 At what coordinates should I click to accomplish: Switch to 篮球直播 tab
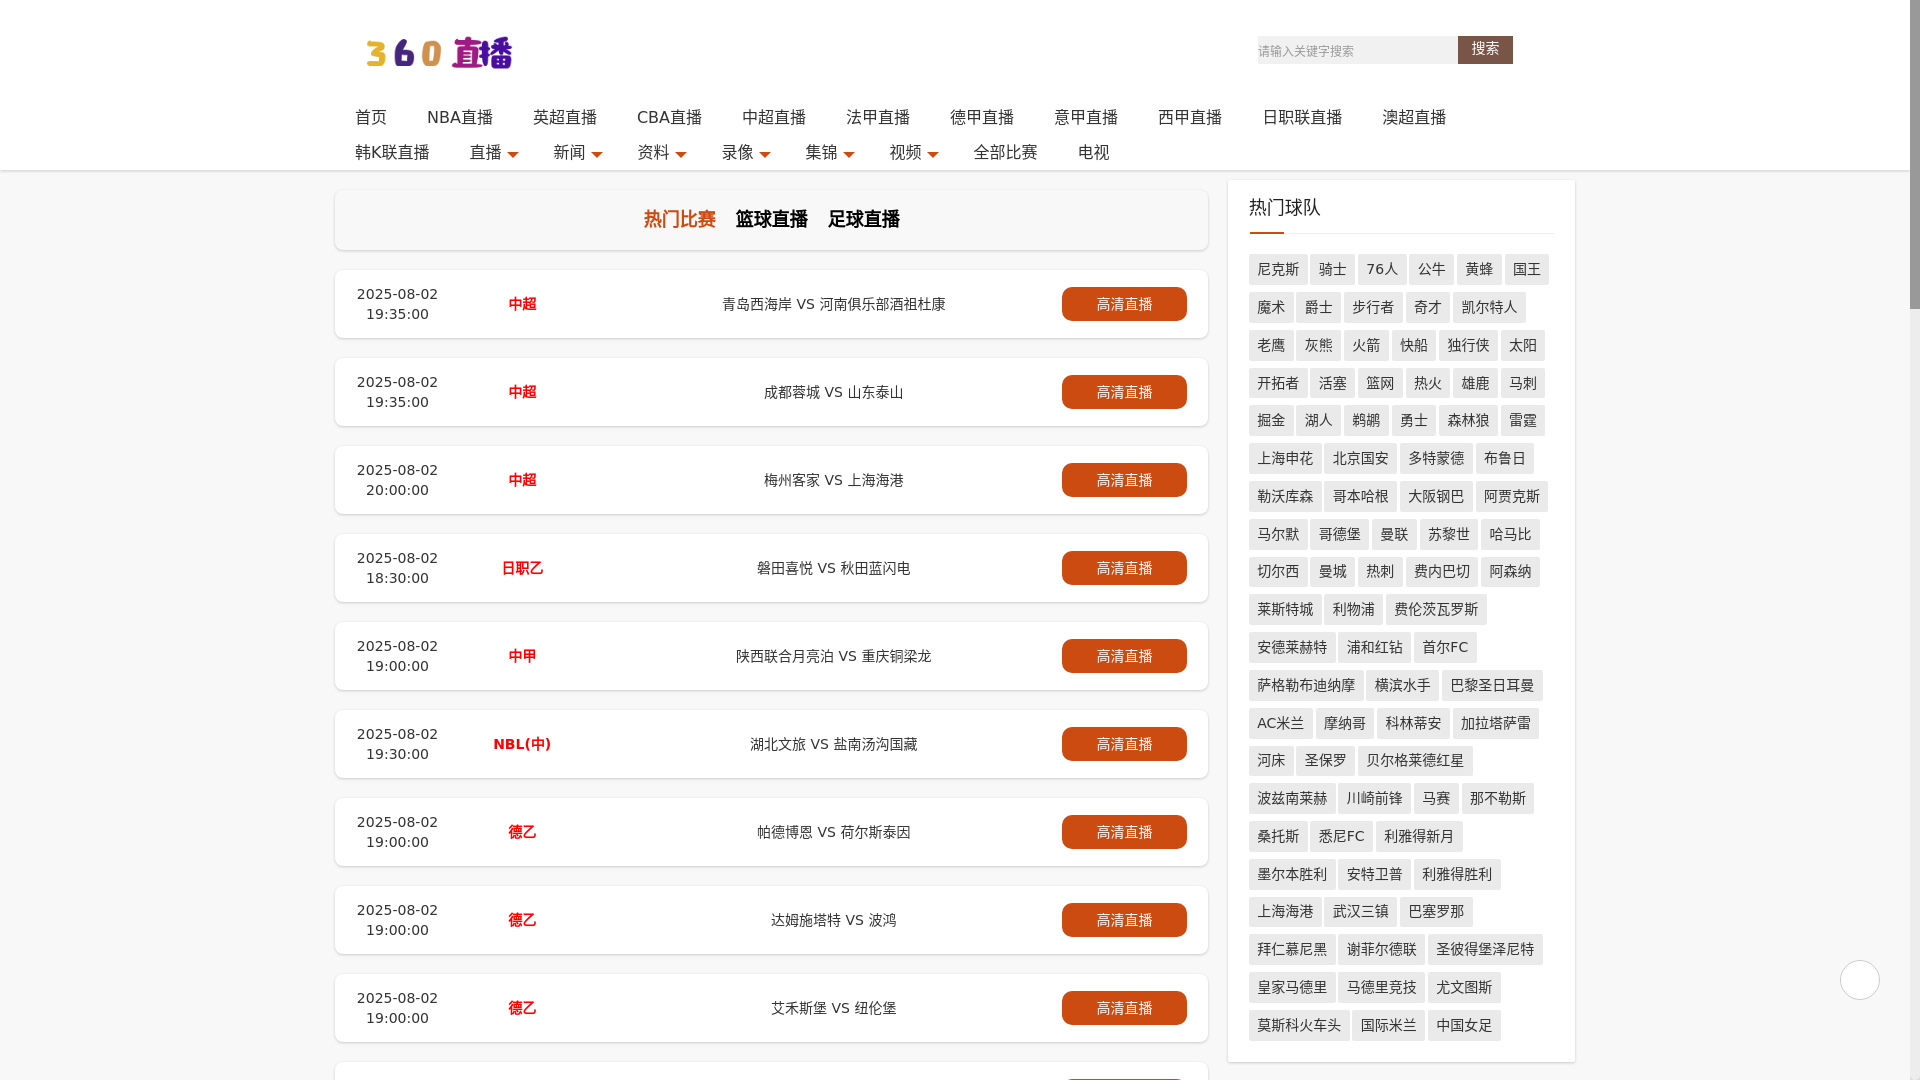click(x=772, y=219)
